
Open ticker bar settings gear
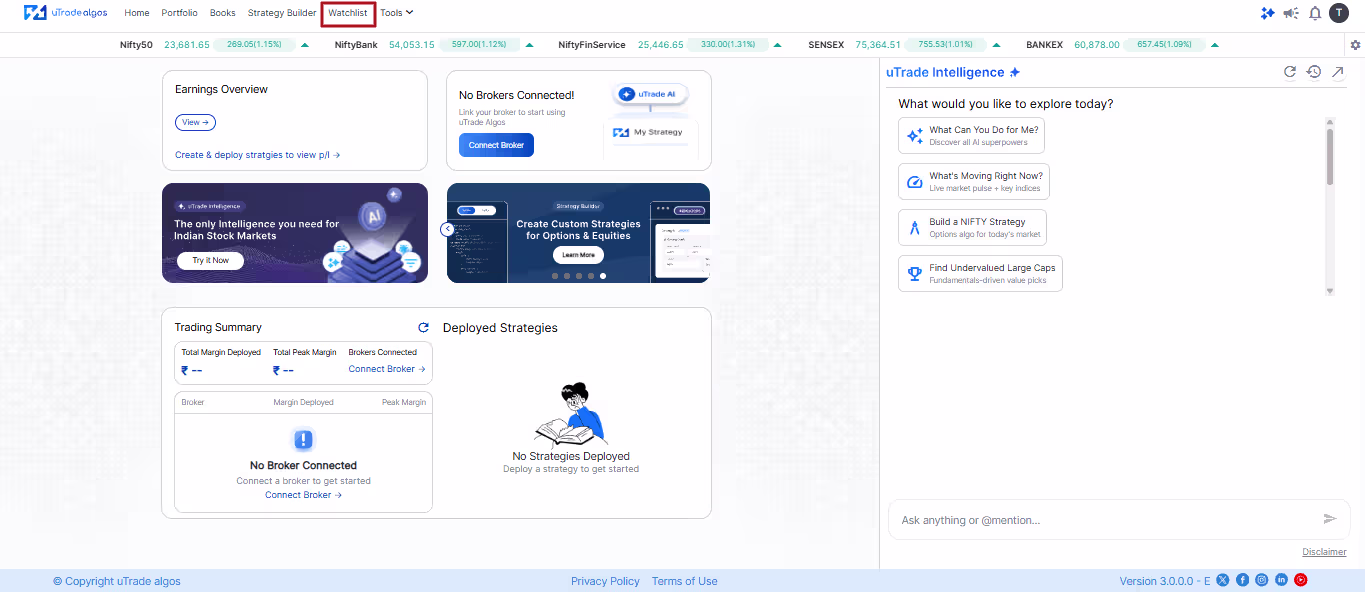pyautogui.click(x=1356, y=45)
